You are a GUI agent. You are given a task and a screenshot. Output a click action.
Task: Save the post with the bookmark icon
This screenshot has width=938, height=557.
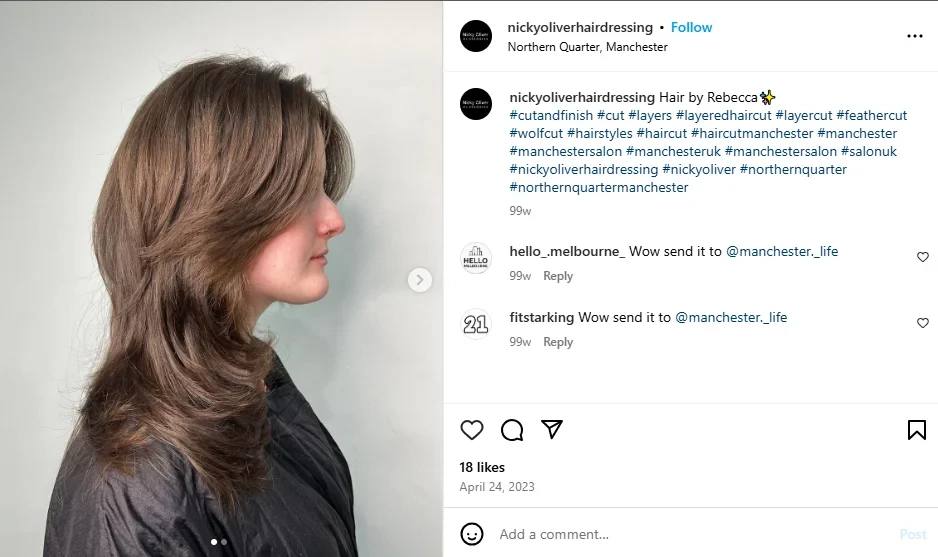tap(916, 430)
